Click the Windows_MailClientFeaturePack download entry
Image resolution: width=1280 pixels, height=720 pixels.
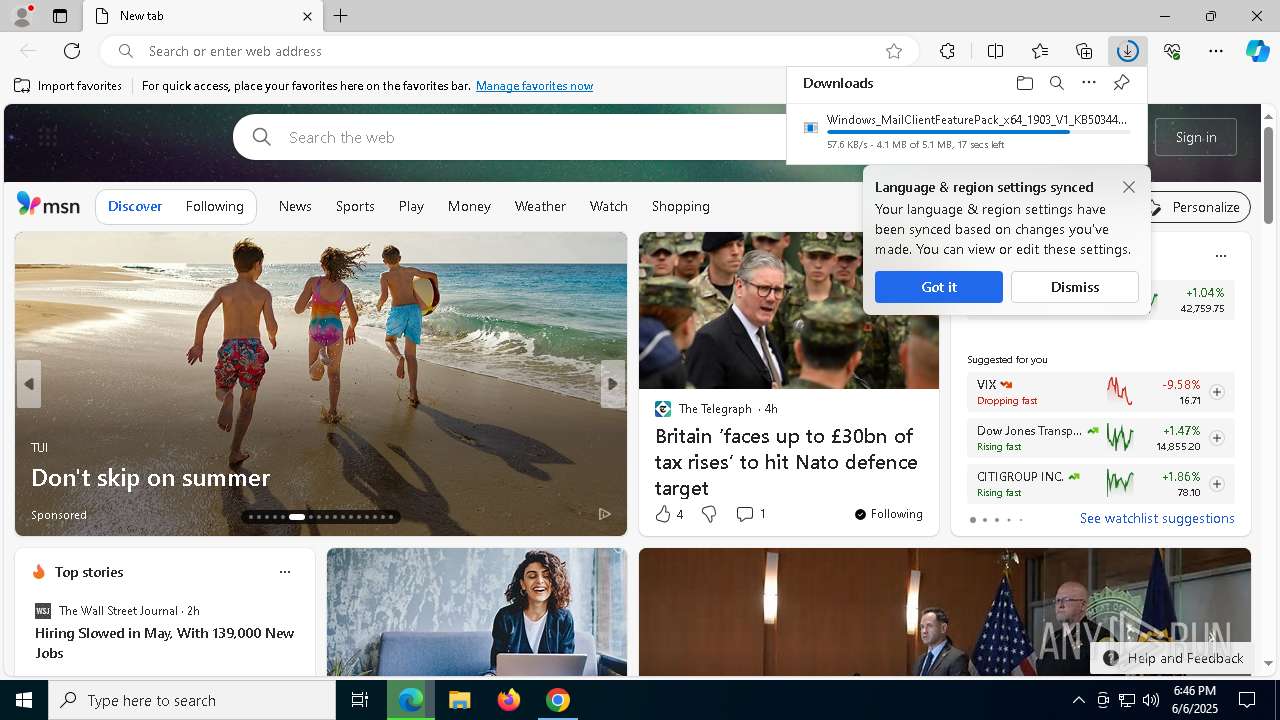(x=966, y=131)
